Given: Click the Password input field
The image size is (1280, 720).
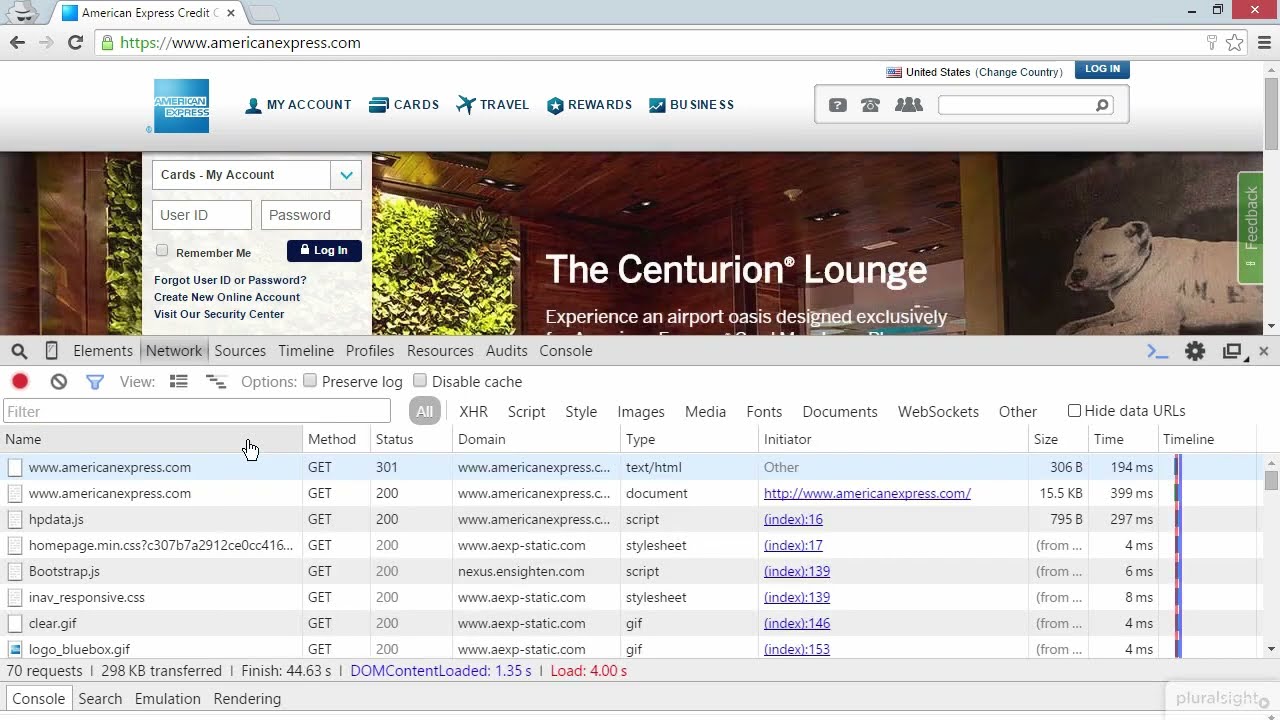Looking at the screenshot, I should 311,215.
